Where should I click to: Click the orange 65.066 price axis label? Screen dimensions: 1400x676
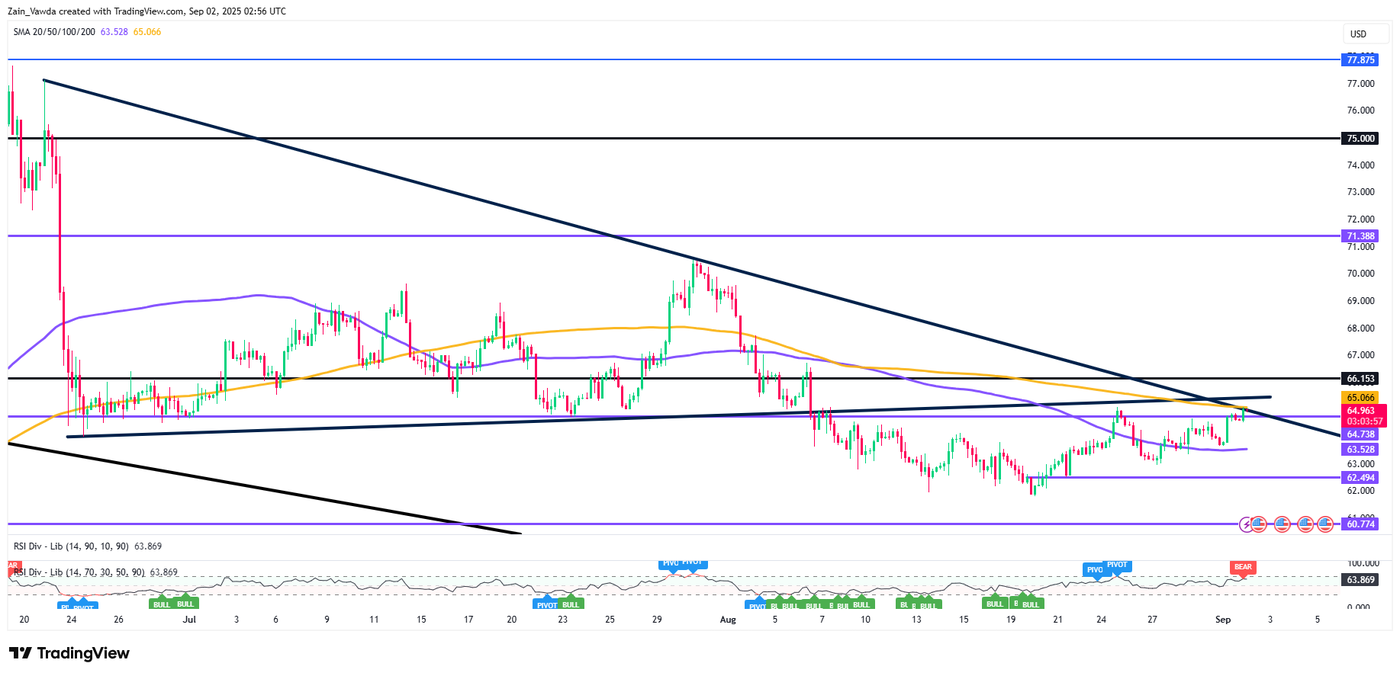[1359, 396]
